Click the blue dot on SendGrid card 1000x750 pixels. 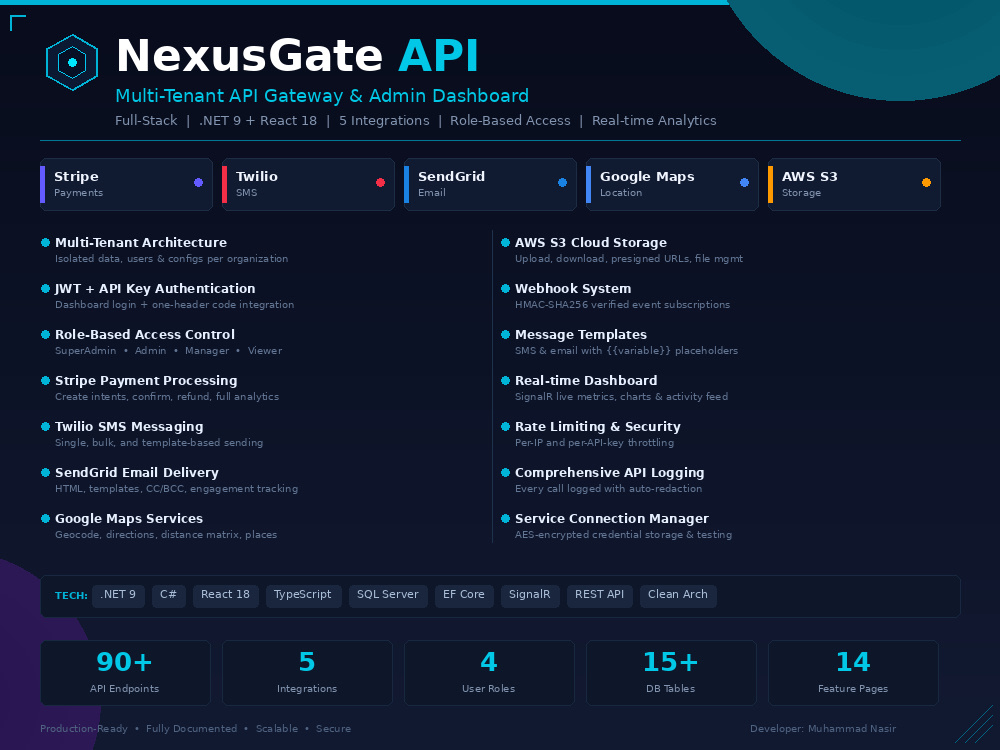562,182
